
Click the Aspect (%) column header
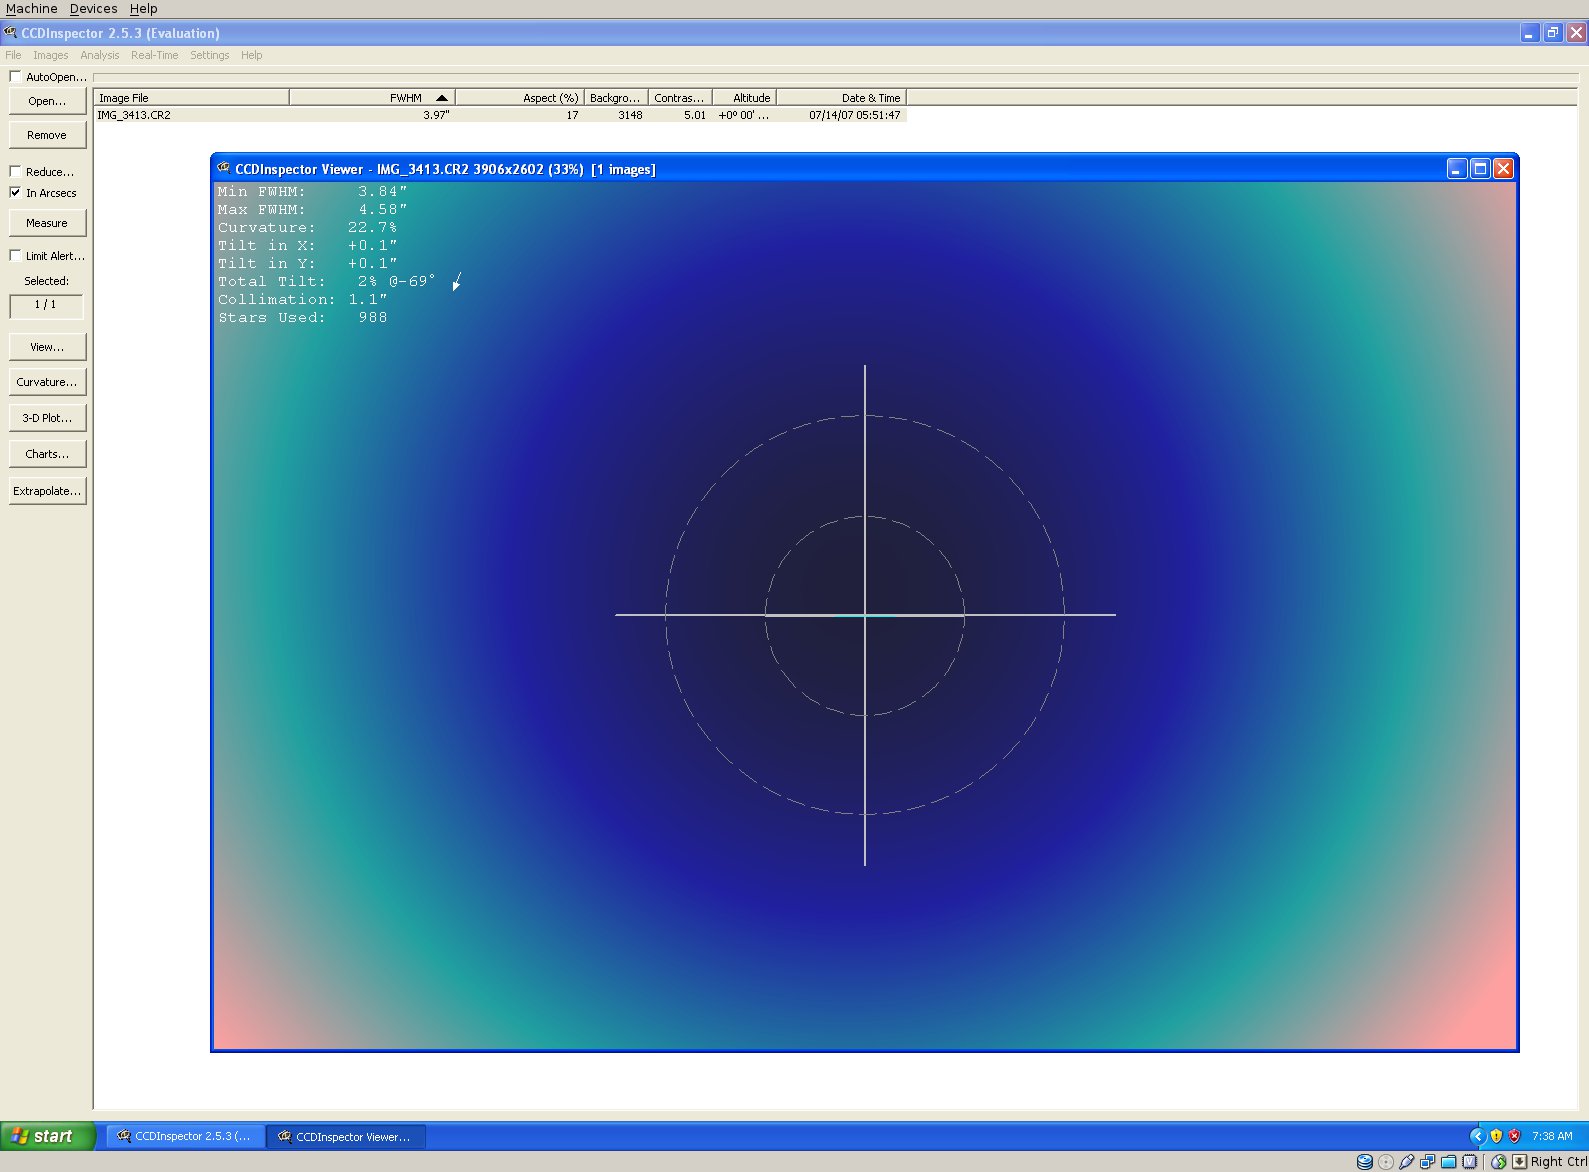pos(519,98)
